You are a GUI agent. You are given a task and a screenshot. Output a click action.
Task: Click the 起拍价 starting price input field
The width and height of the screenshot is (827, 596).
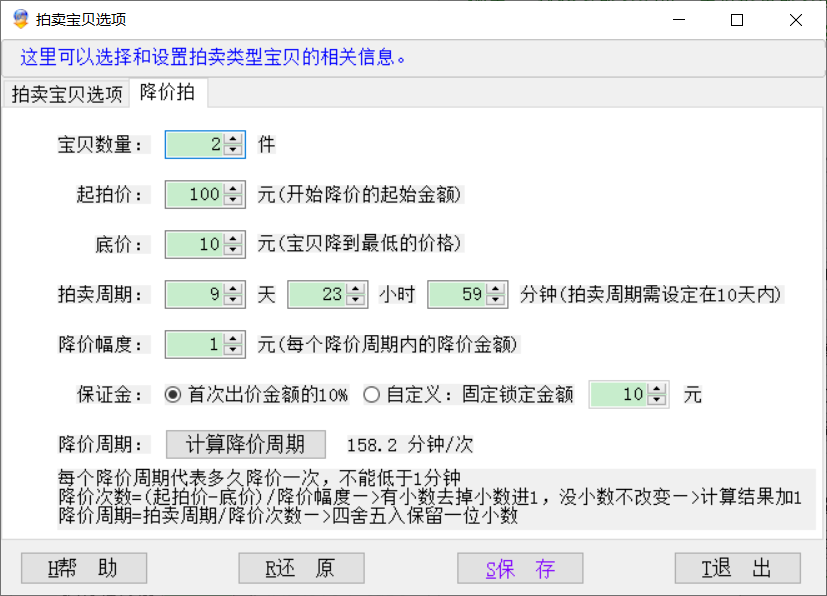pyautogui.click(x=195, y=195)
